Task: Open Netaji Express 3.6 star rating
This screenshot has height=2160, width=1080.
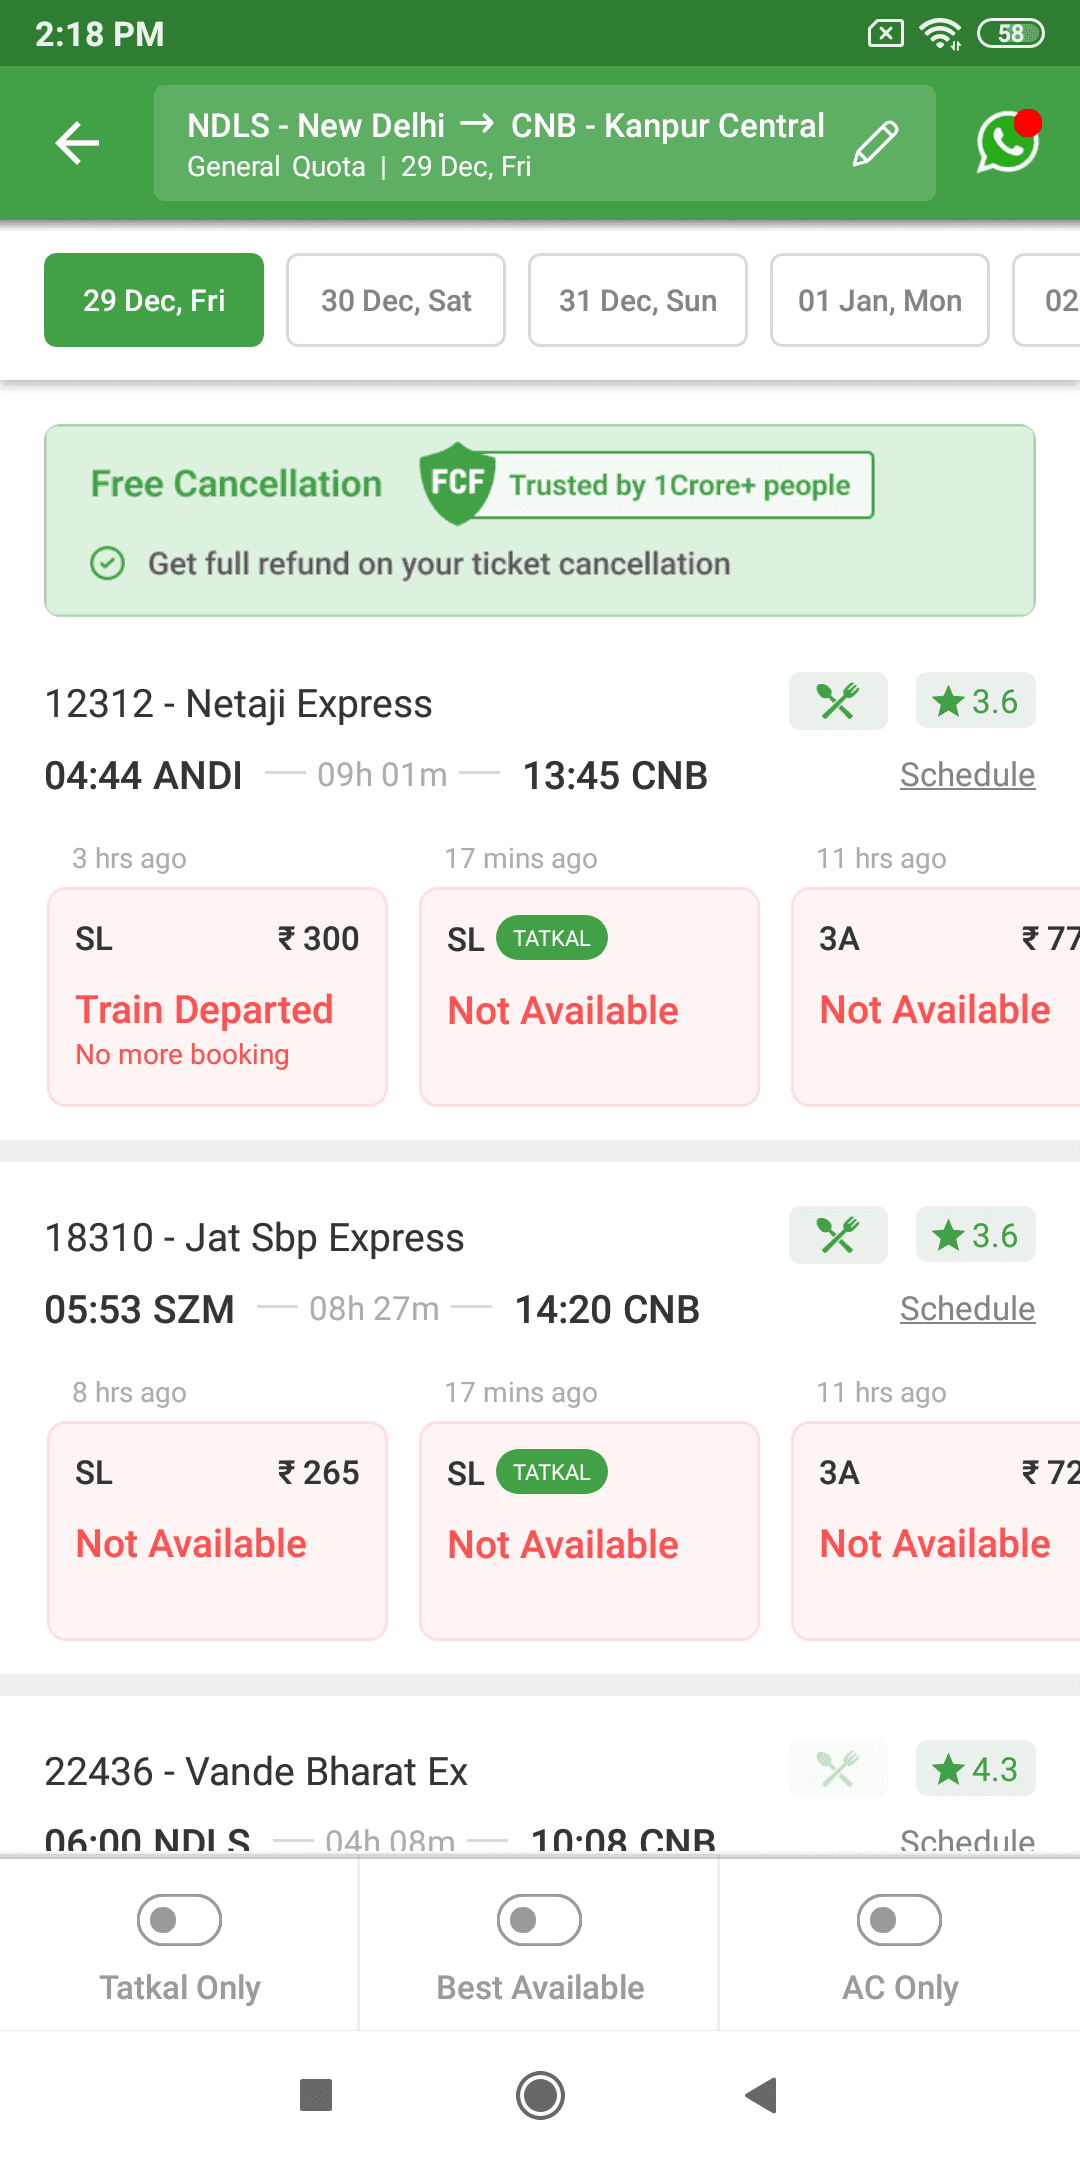Action: coord(975,701)
